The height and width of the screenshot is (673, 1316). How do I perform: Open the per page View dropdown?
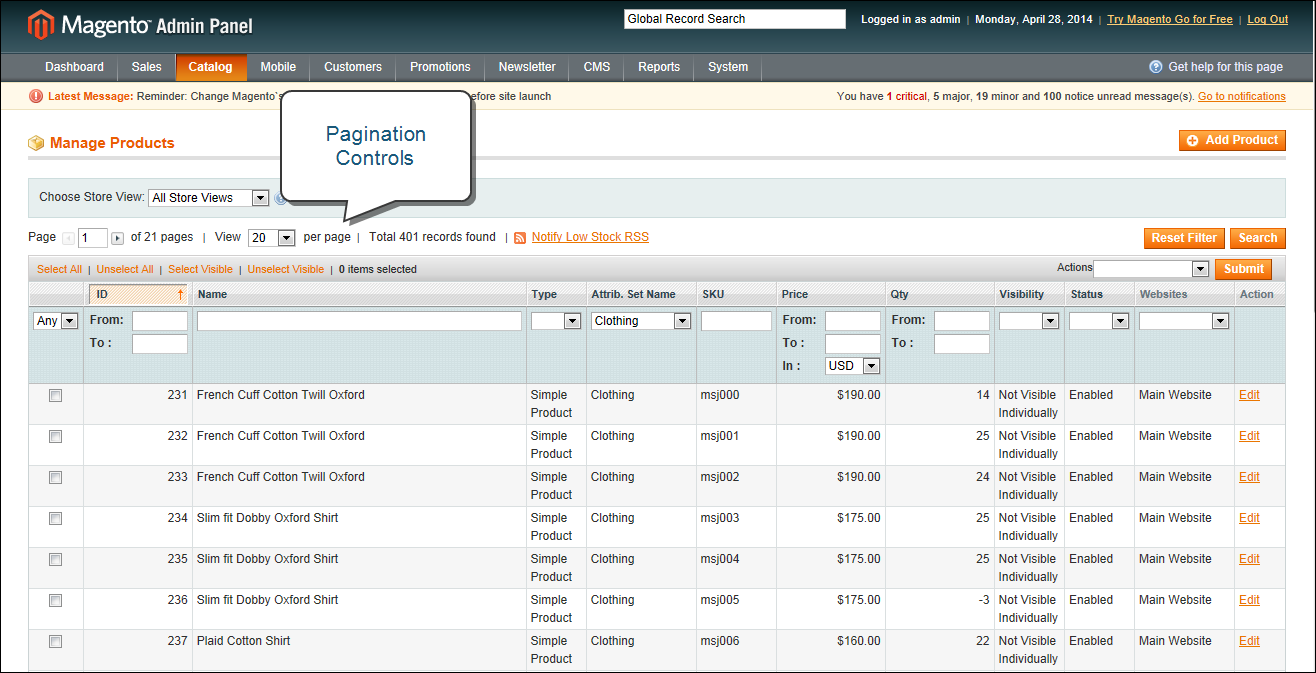click(x=271, y=238)
